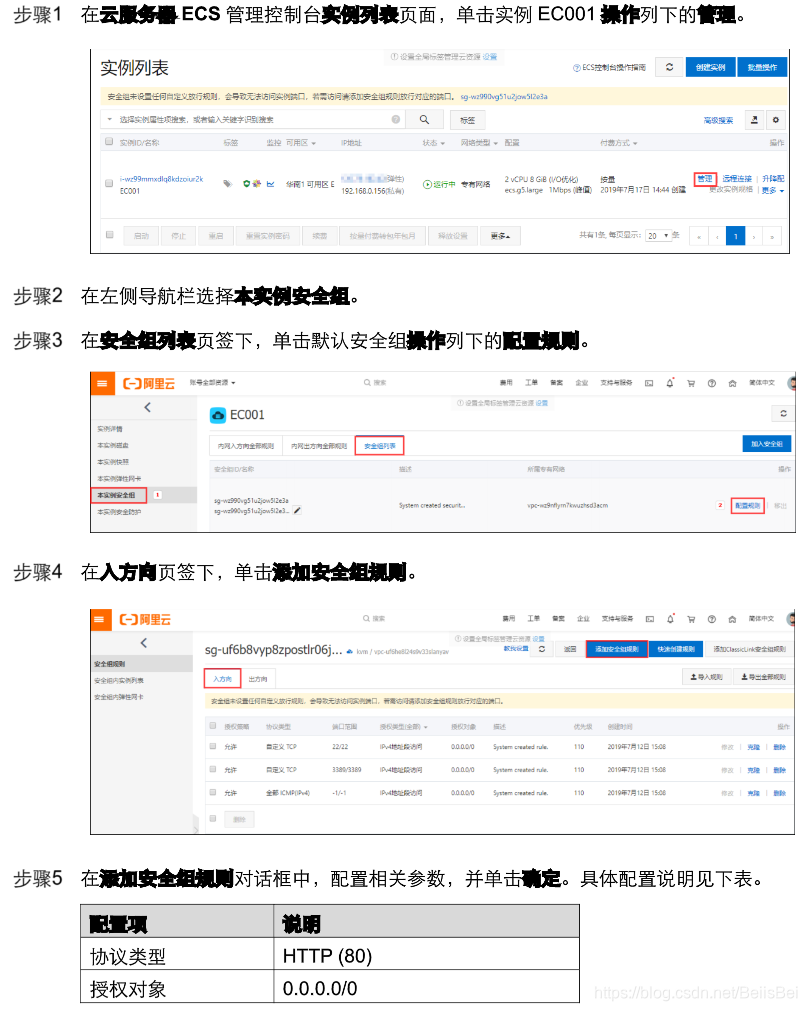Click the green shield icon of EC001
The image size is (807, 1011).
(246, 184)
